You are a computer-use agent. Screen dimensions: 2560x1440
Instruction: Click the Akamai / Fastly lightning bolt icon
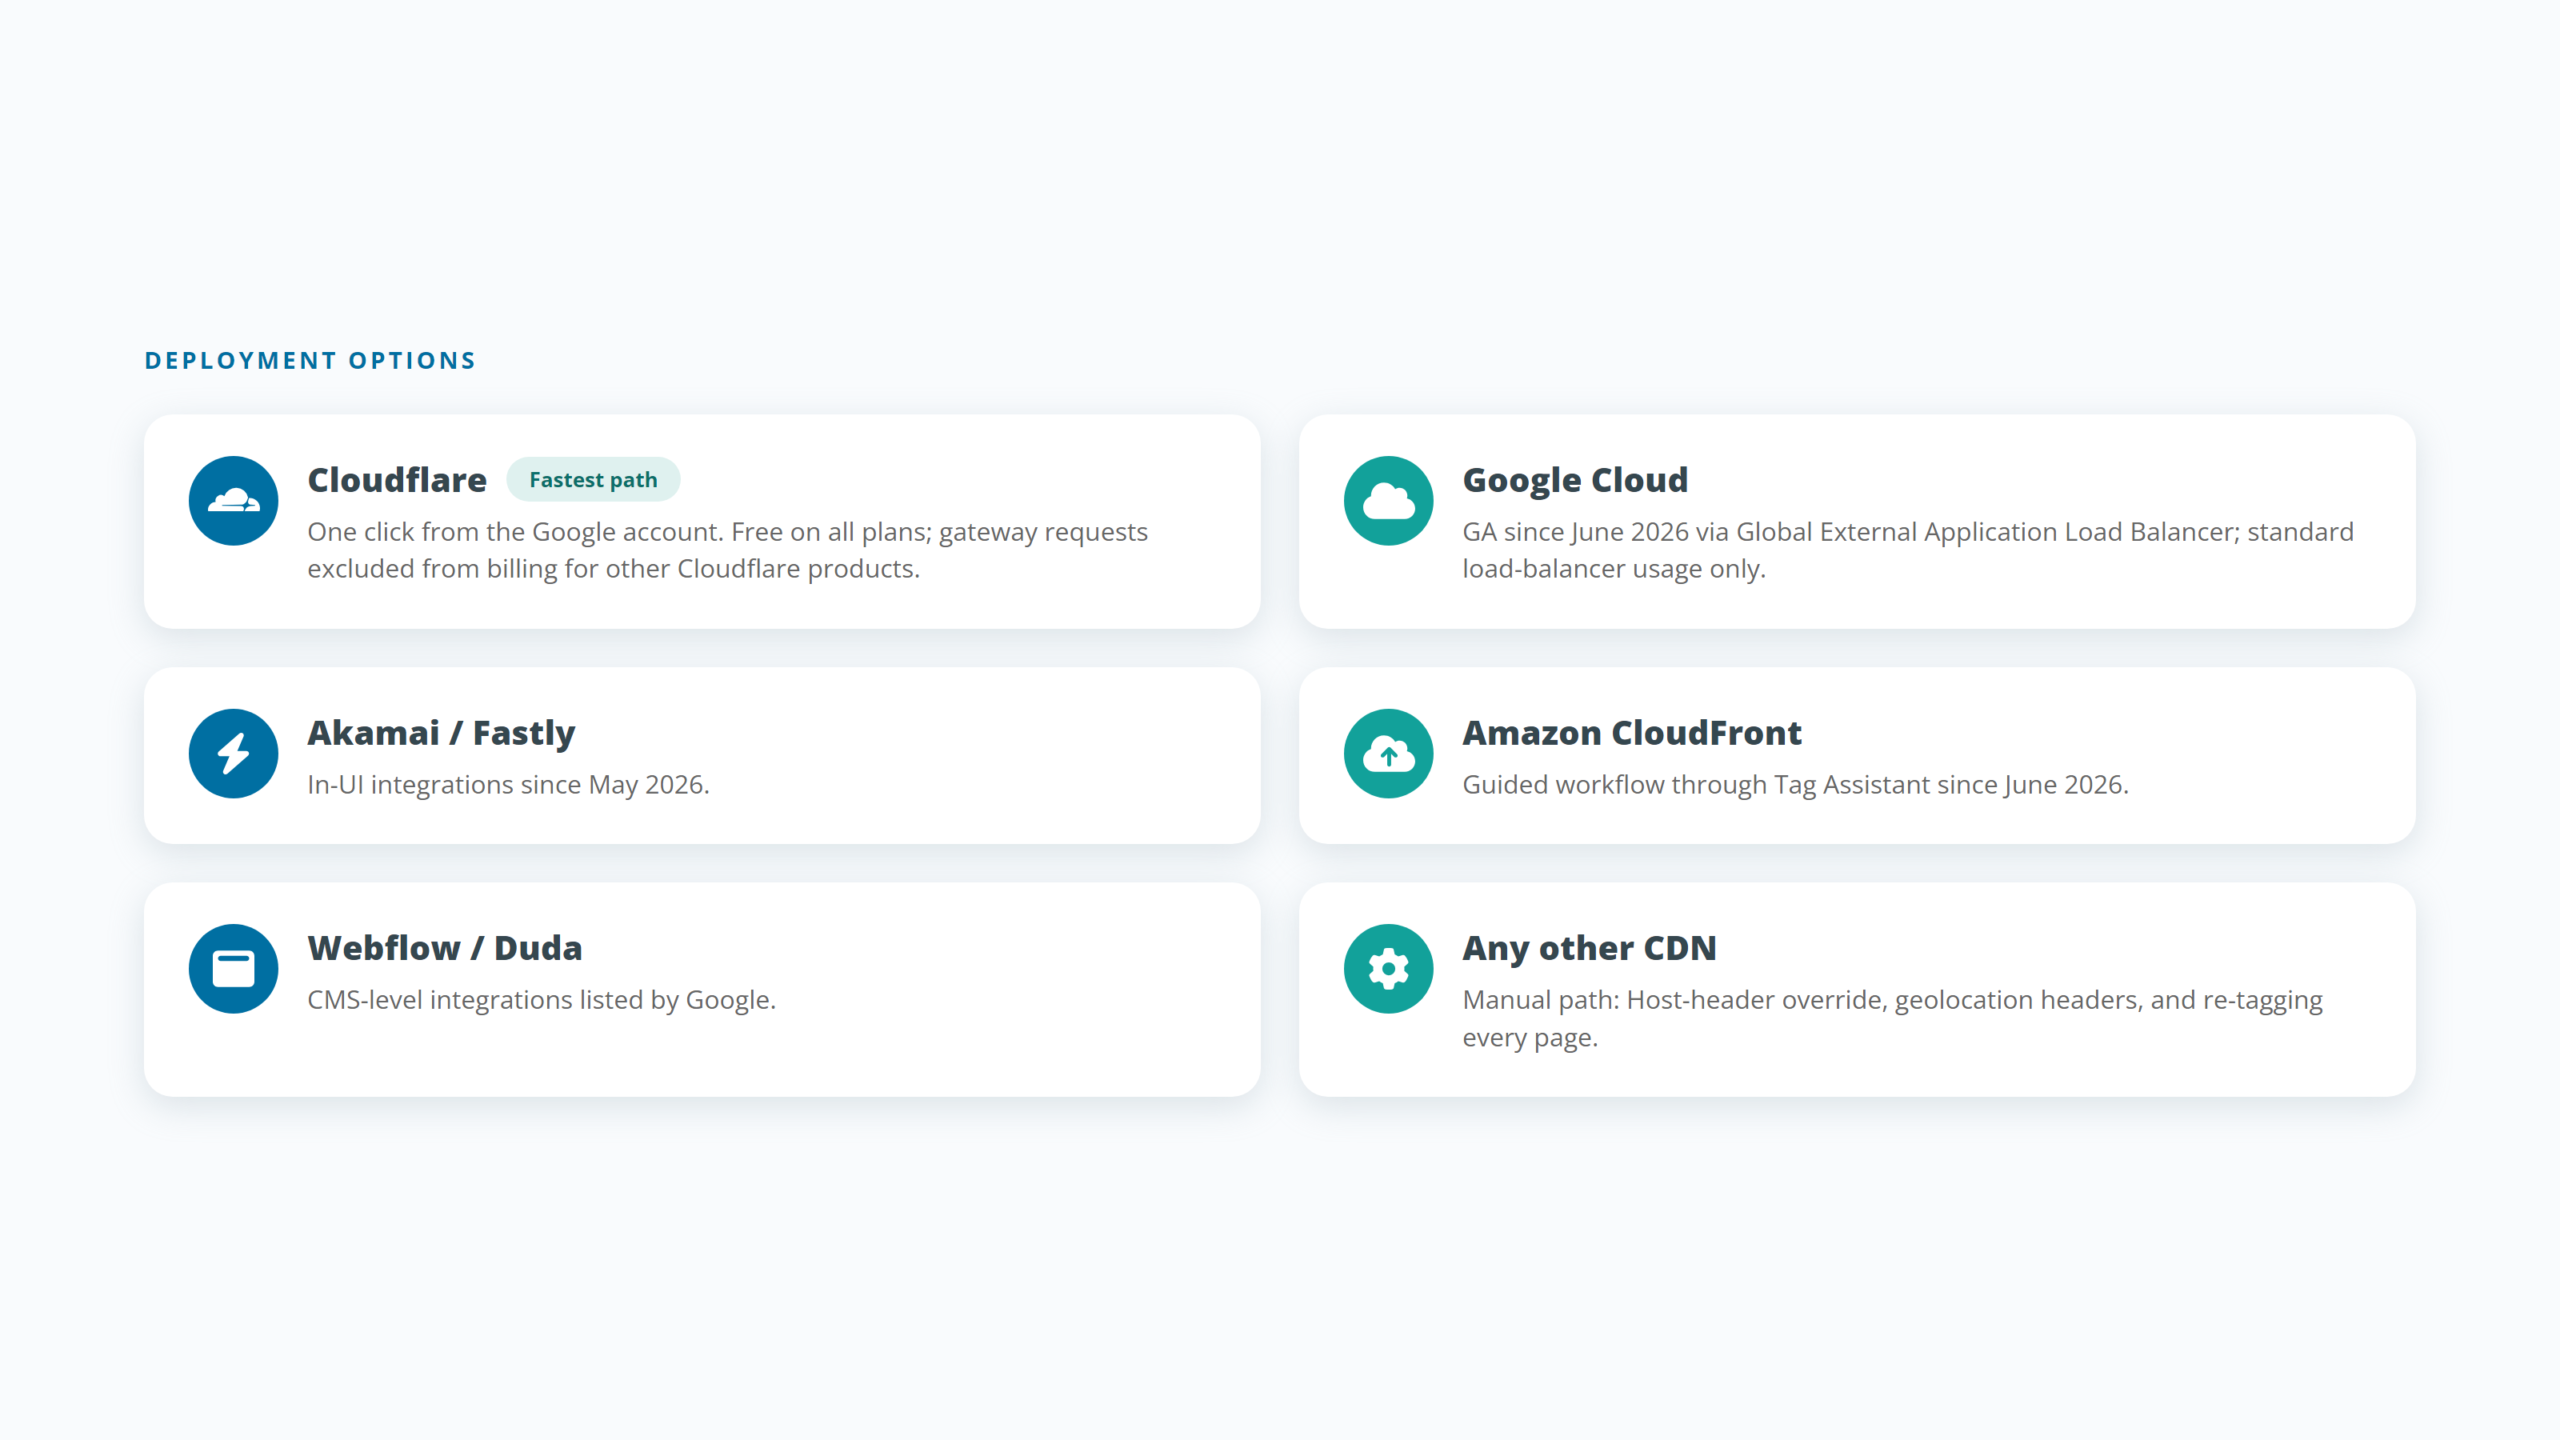click(233, 753)
